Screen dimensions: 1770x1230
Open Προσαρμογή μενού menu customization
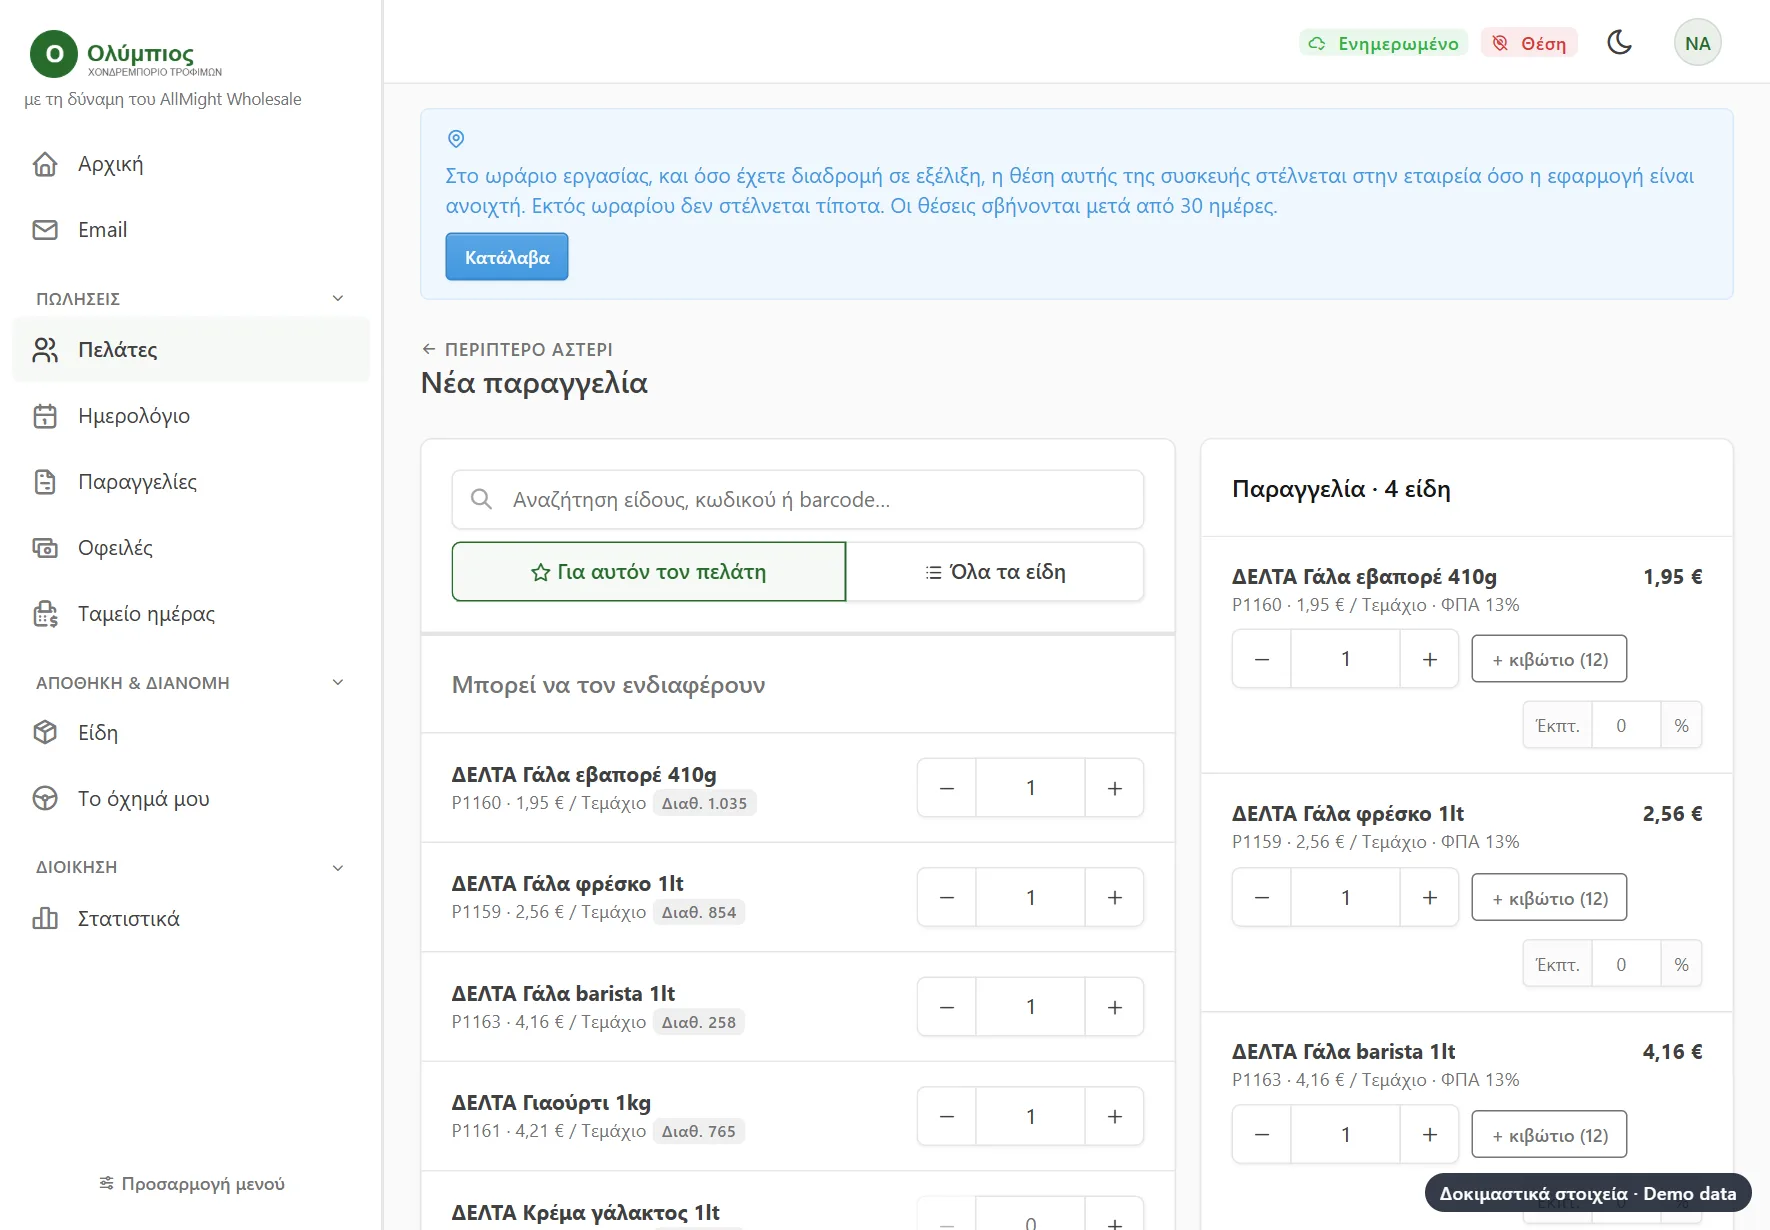[192, 1184]
